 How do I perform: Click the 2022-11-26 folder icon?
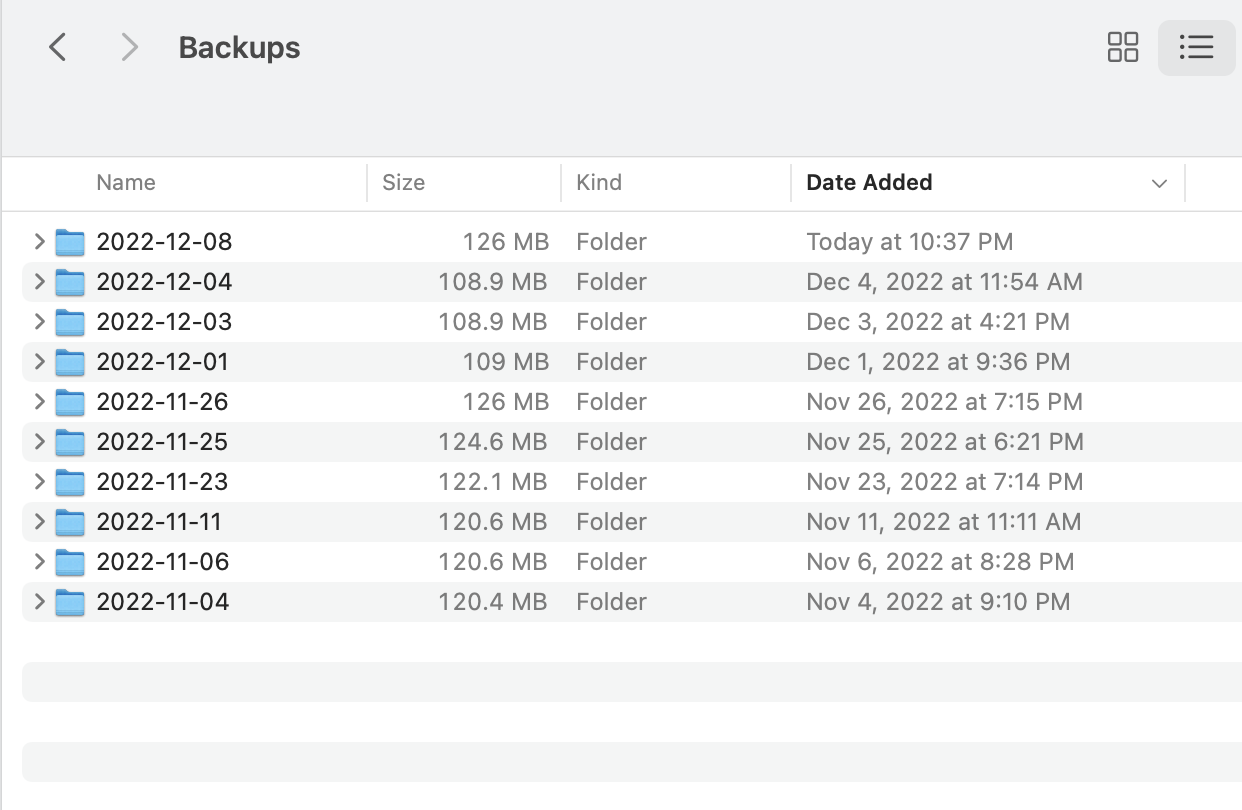tap(70, 401)
